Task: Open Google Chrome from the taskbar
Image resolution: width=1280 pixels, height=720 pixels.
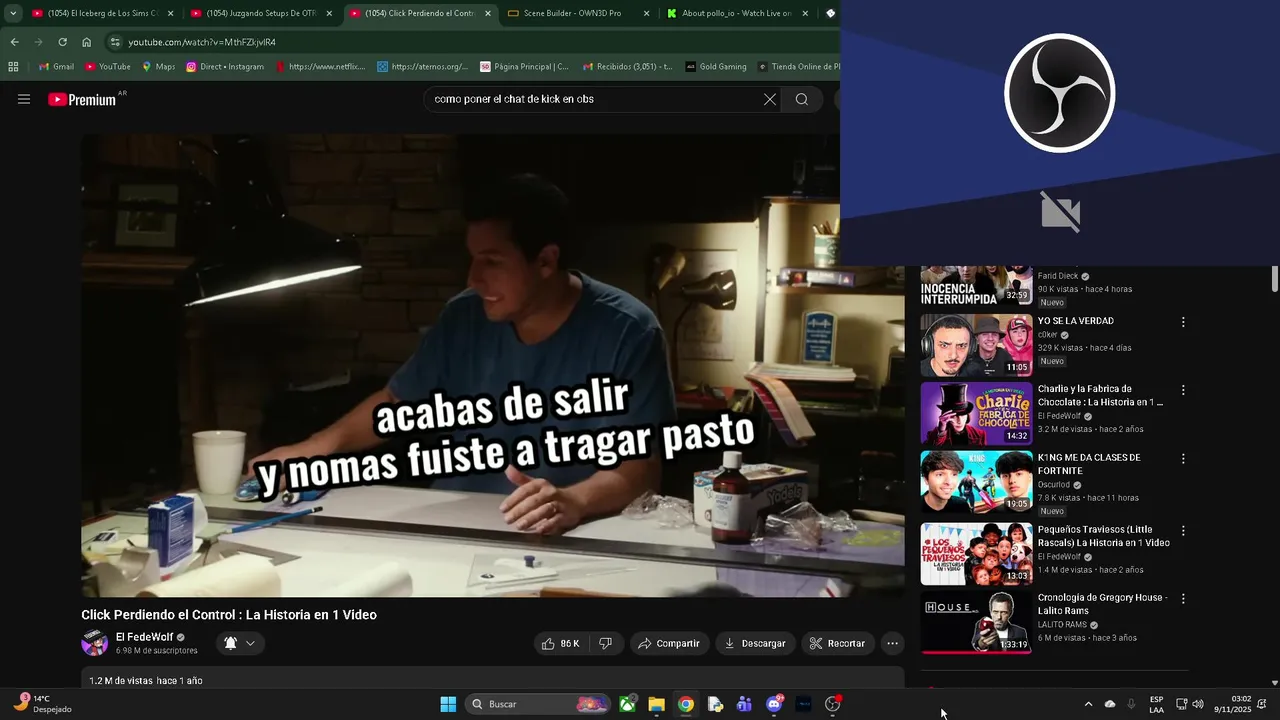Action: pyautogui.click(x=686, y=704)
